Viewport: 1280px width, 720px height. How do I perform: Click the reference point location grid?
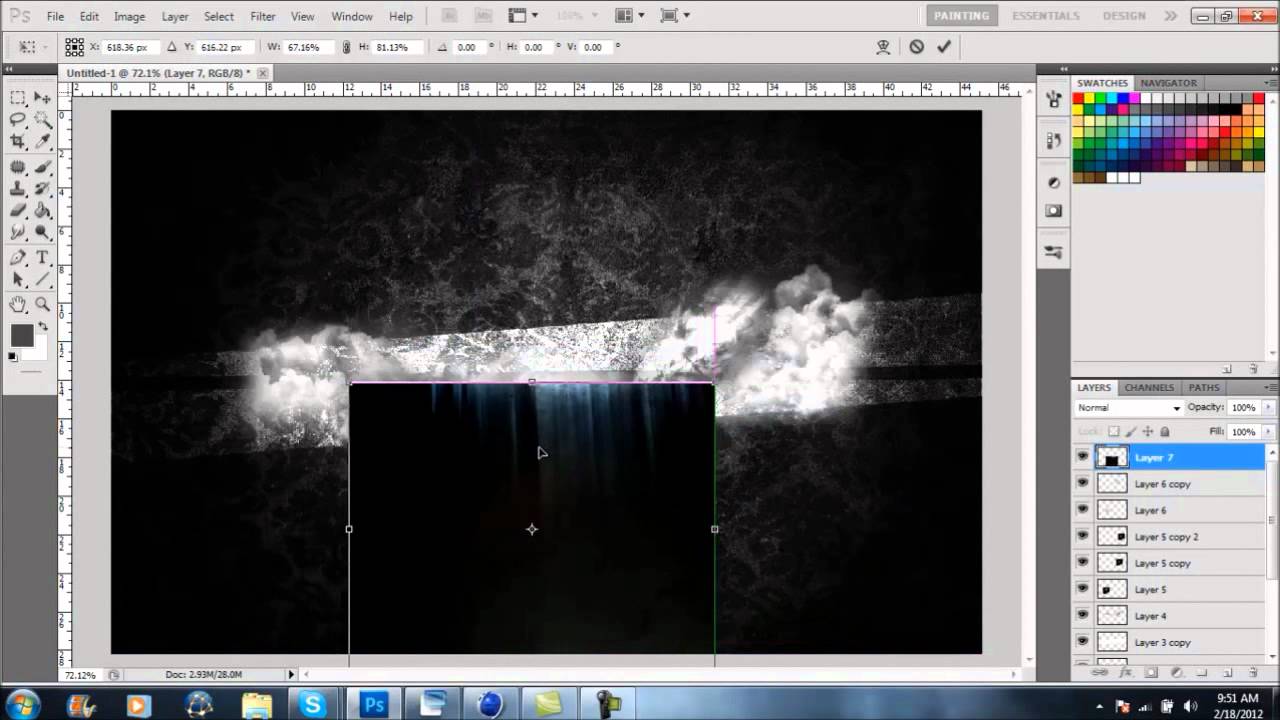[x=74, y=46]
